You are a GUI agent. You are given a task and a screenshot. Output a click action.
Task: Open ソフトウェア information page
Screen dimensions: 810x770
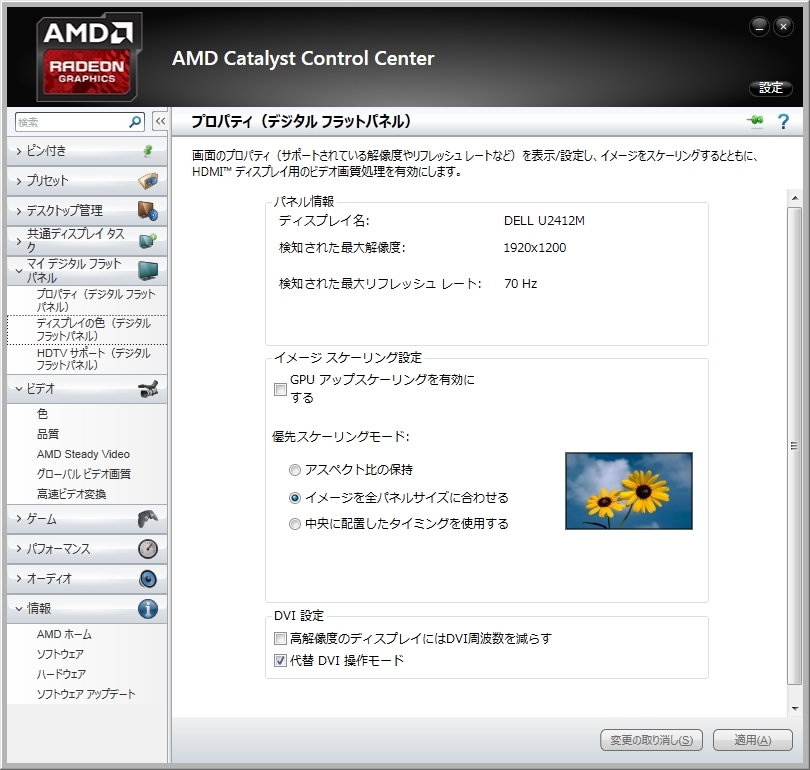point(60,654)
